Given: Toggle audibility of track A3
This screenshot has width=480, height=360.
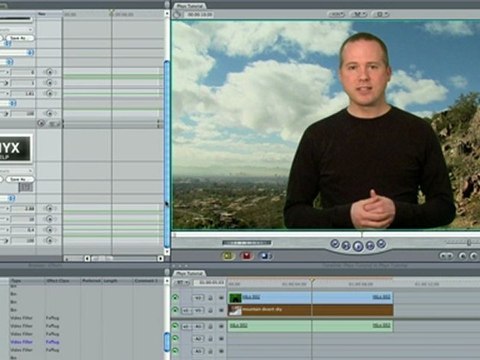Looking at the screenshot, I should tap(175, 351).
